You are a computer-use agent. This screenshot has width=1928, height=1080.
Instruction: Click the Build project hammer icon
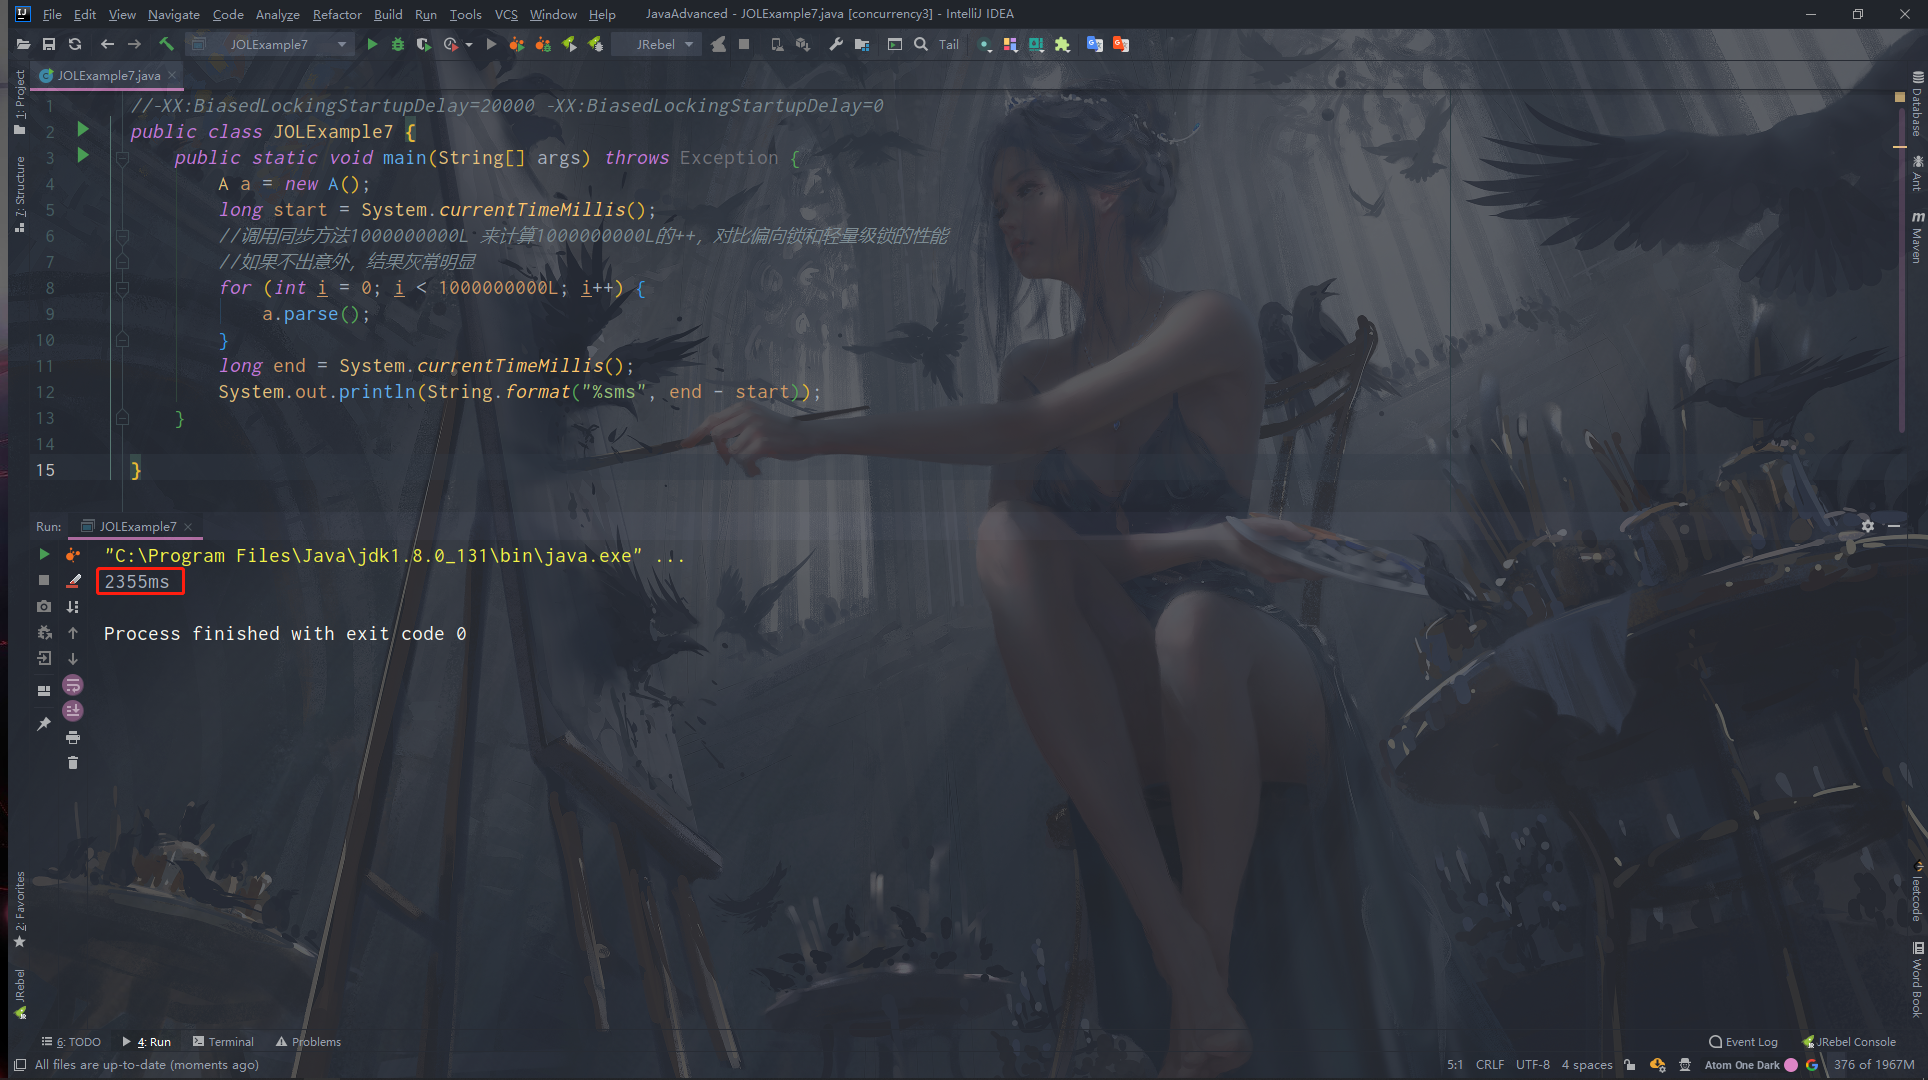(x=166, y=44)
